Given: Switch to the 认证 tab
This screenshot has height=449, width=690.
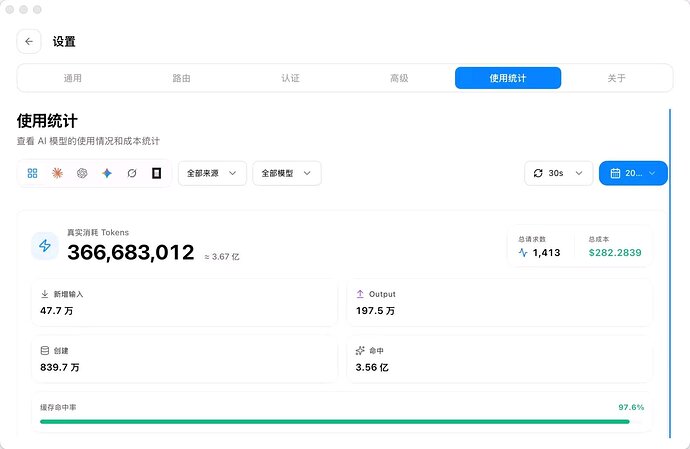Looking at the screenshot, I should click(290, 78).
